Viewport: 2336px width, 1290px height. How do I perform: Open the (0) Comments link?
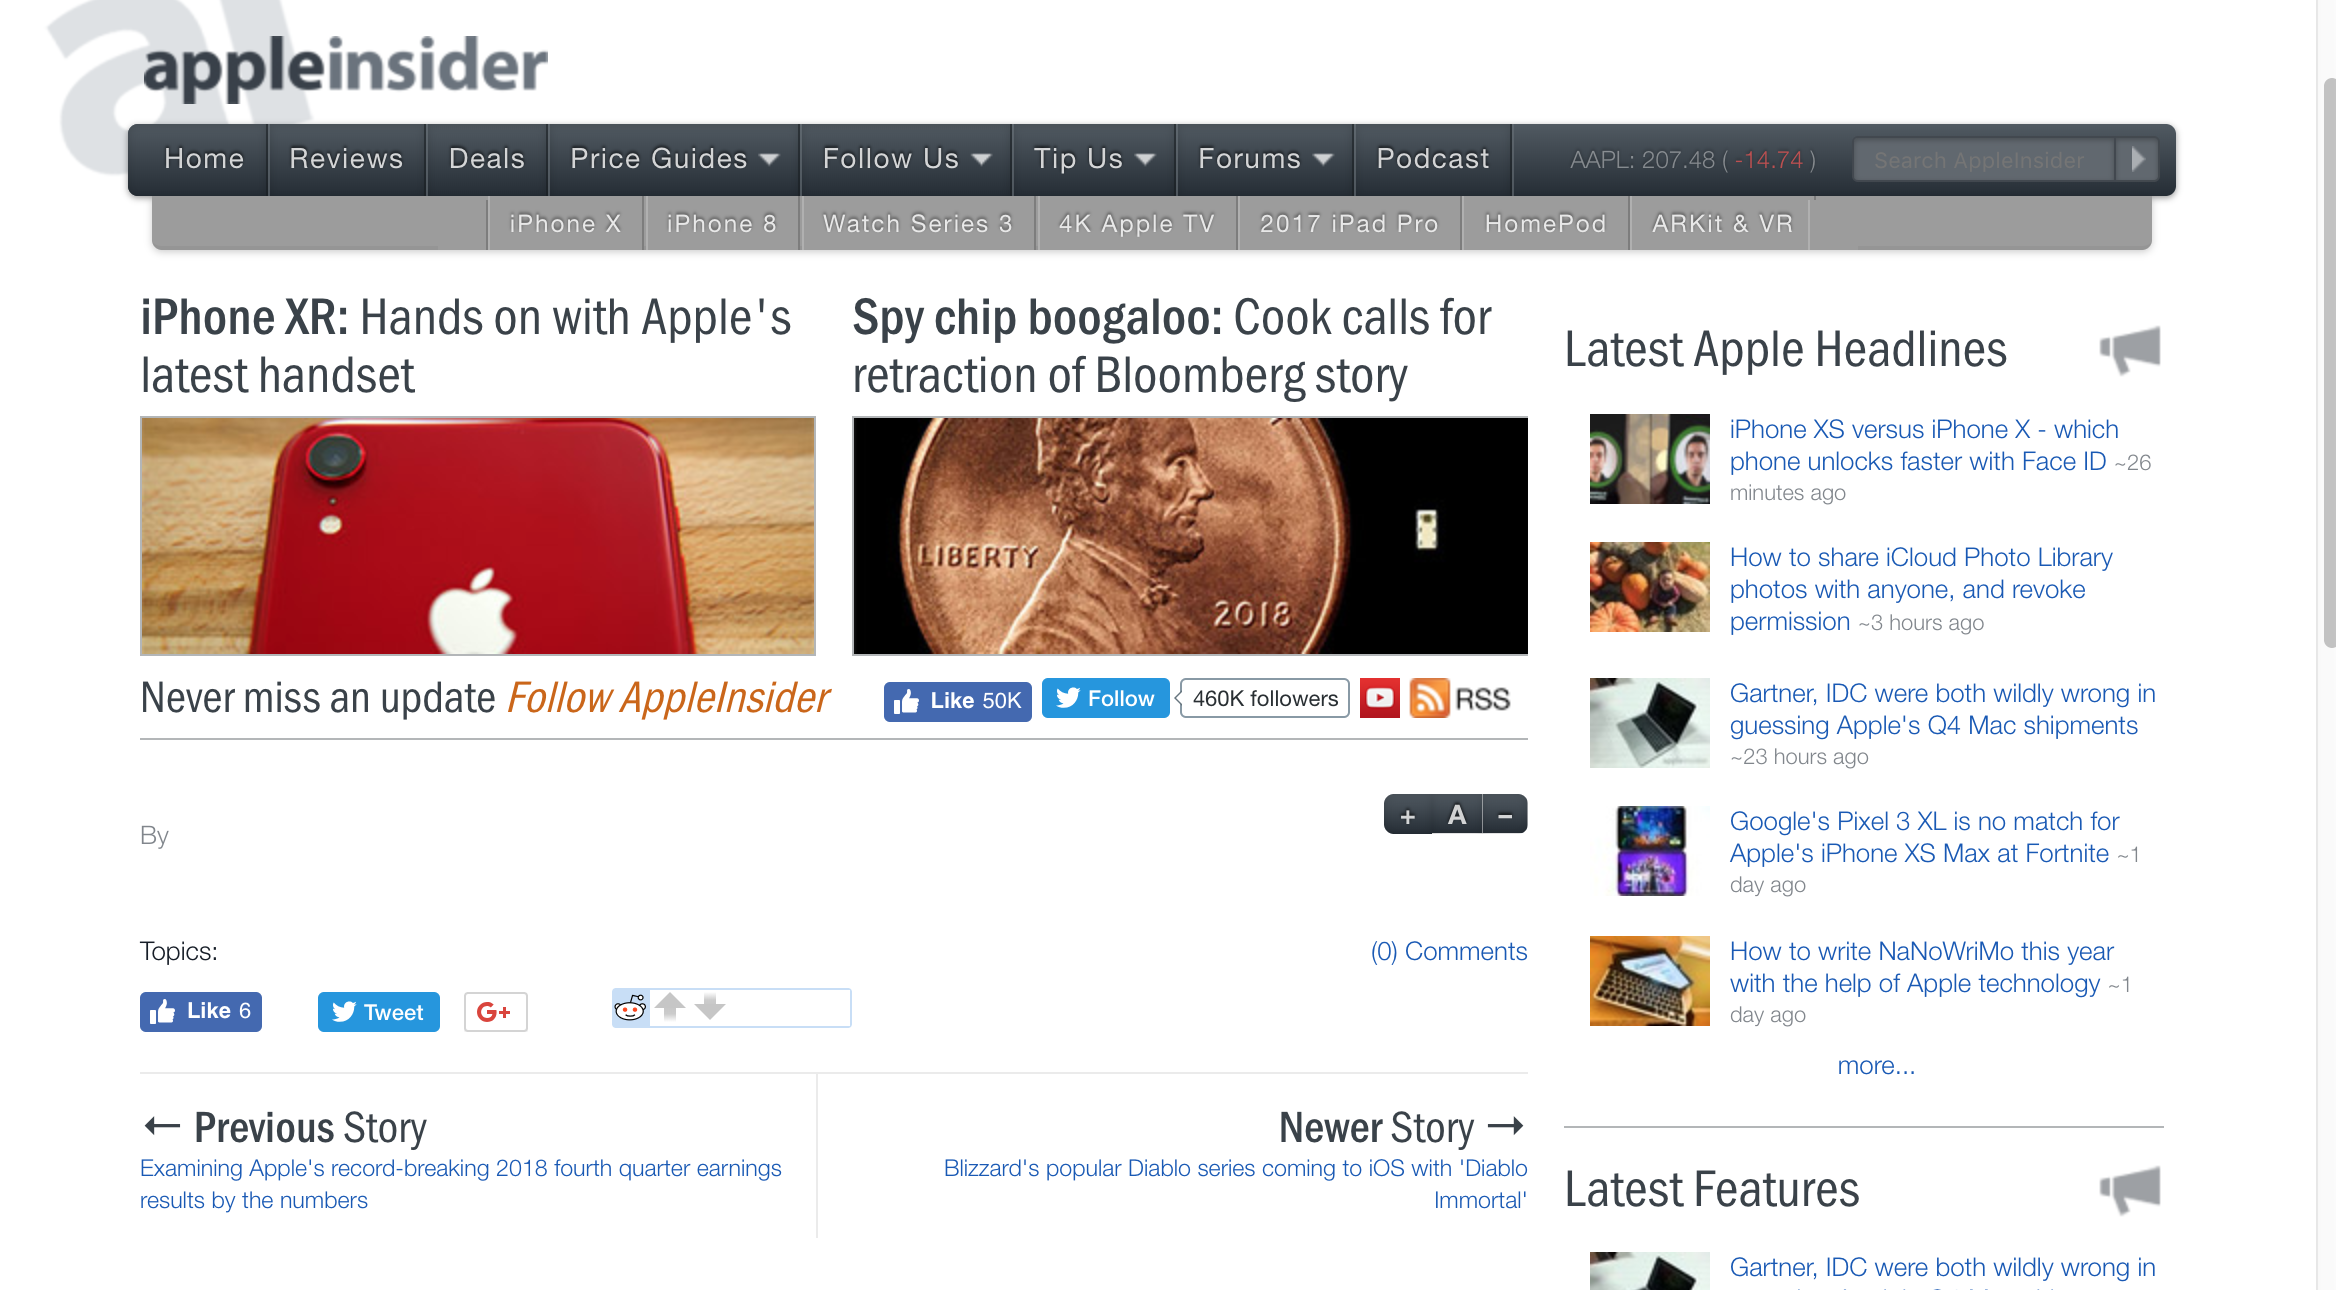tap(1448, 951)
